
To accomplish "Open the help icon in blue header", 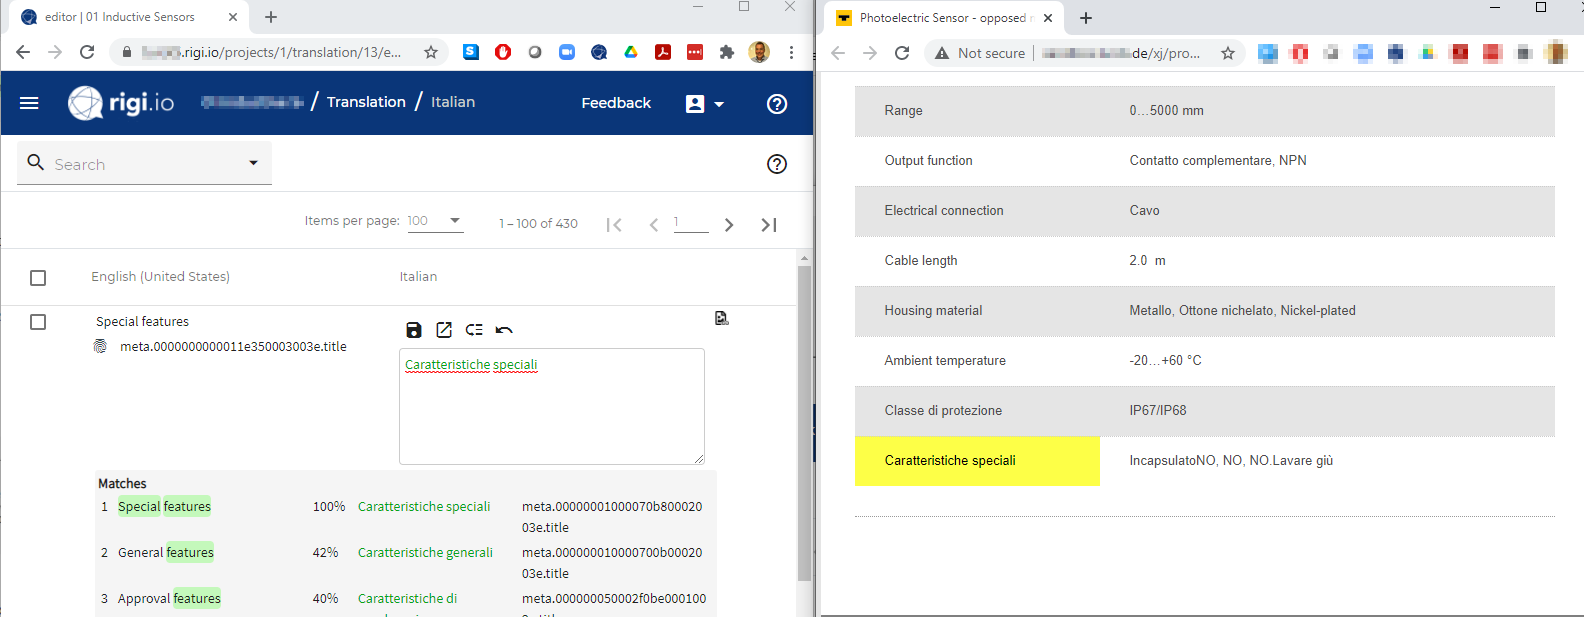I will click(777, 103).
